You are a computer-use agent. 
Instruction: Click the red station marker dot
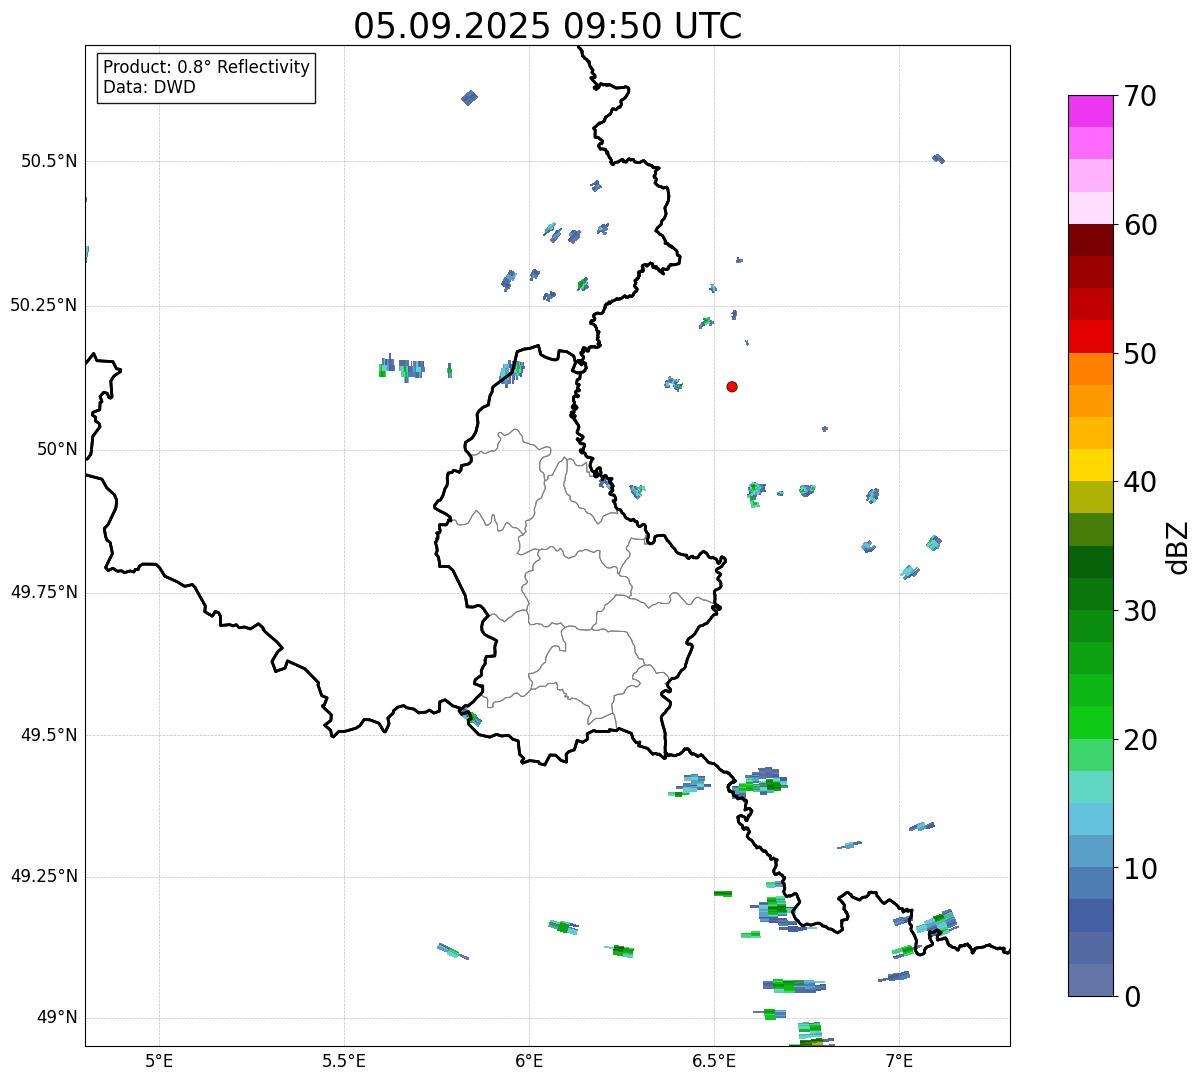732,386
